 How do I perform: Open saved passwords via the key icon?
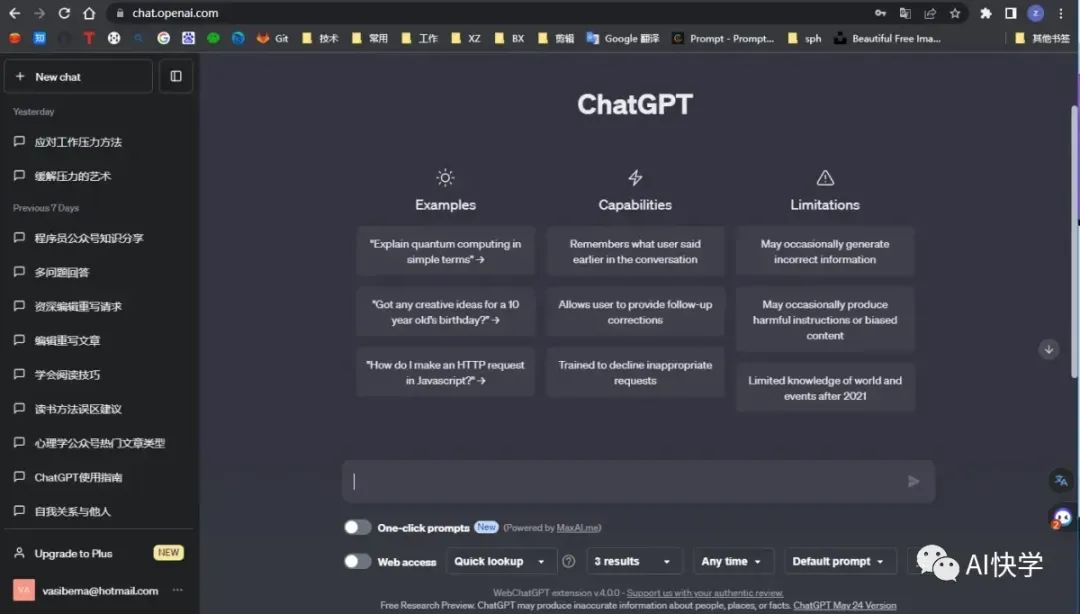click(880, 14)
